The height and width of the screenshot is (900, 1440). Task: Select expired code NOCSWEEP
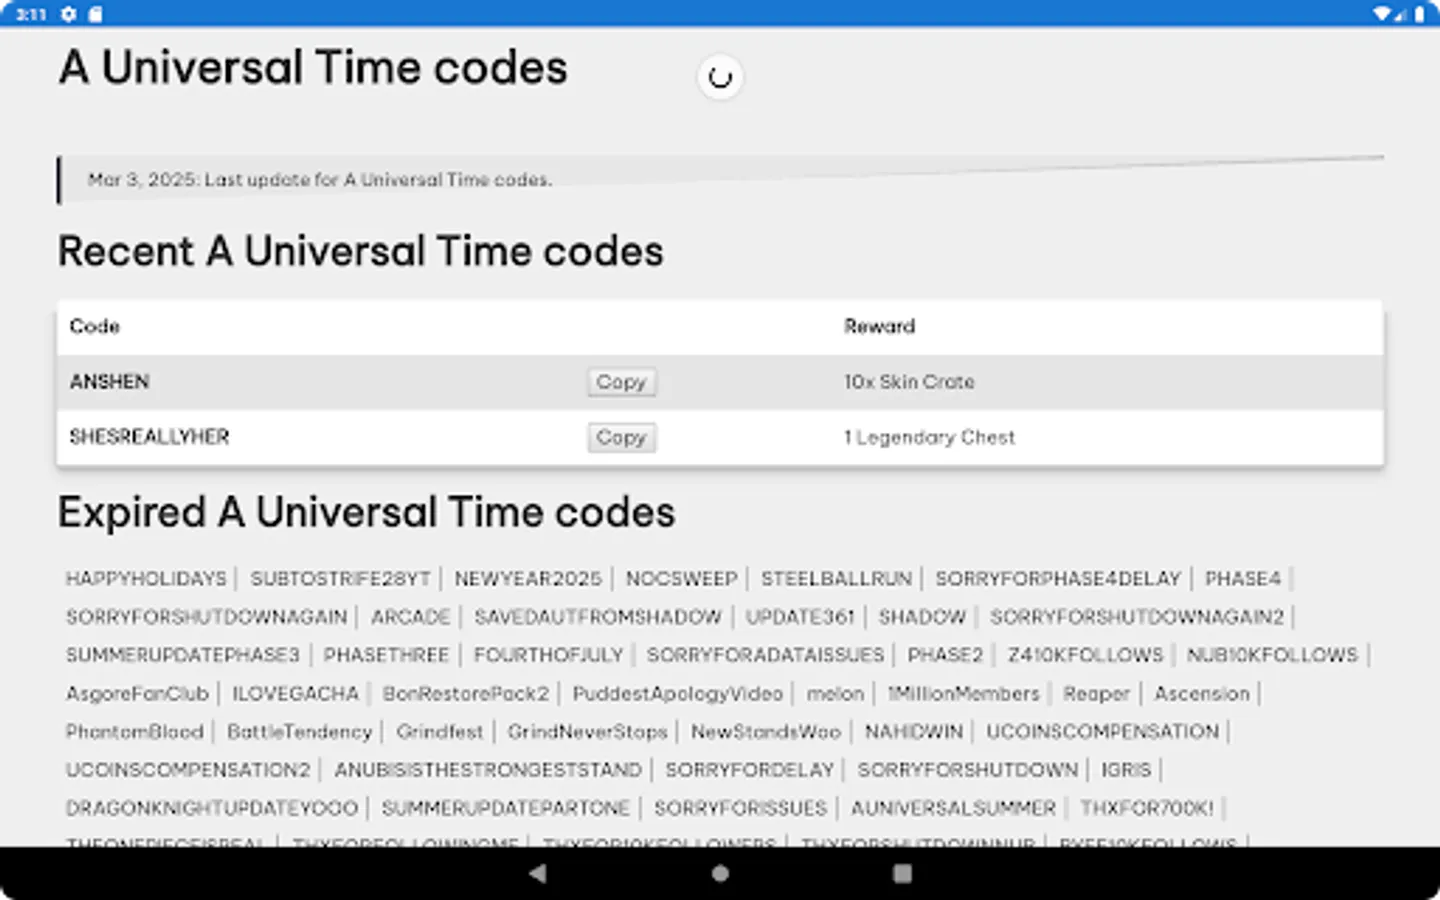(x=681, y=579)
